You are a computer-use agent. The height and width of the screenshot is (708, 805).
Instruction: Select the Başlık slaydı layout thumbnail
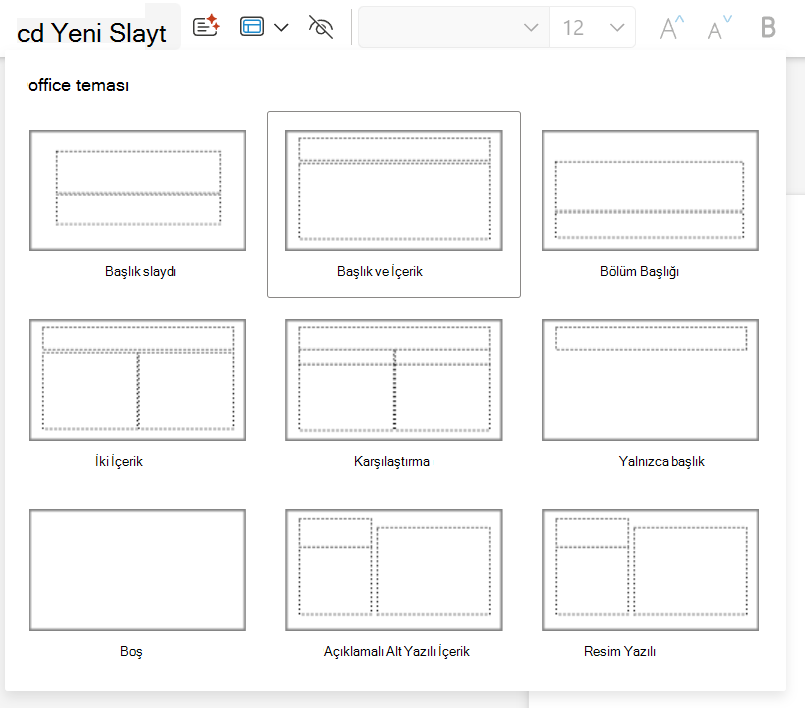[138, 190]
